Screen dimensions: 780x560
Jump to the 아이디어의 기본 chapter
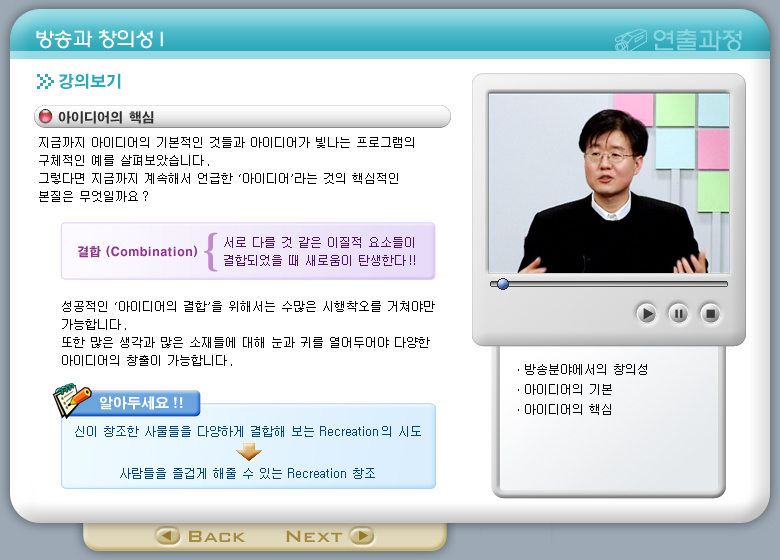pyautogui.click(x=567, y=389)
